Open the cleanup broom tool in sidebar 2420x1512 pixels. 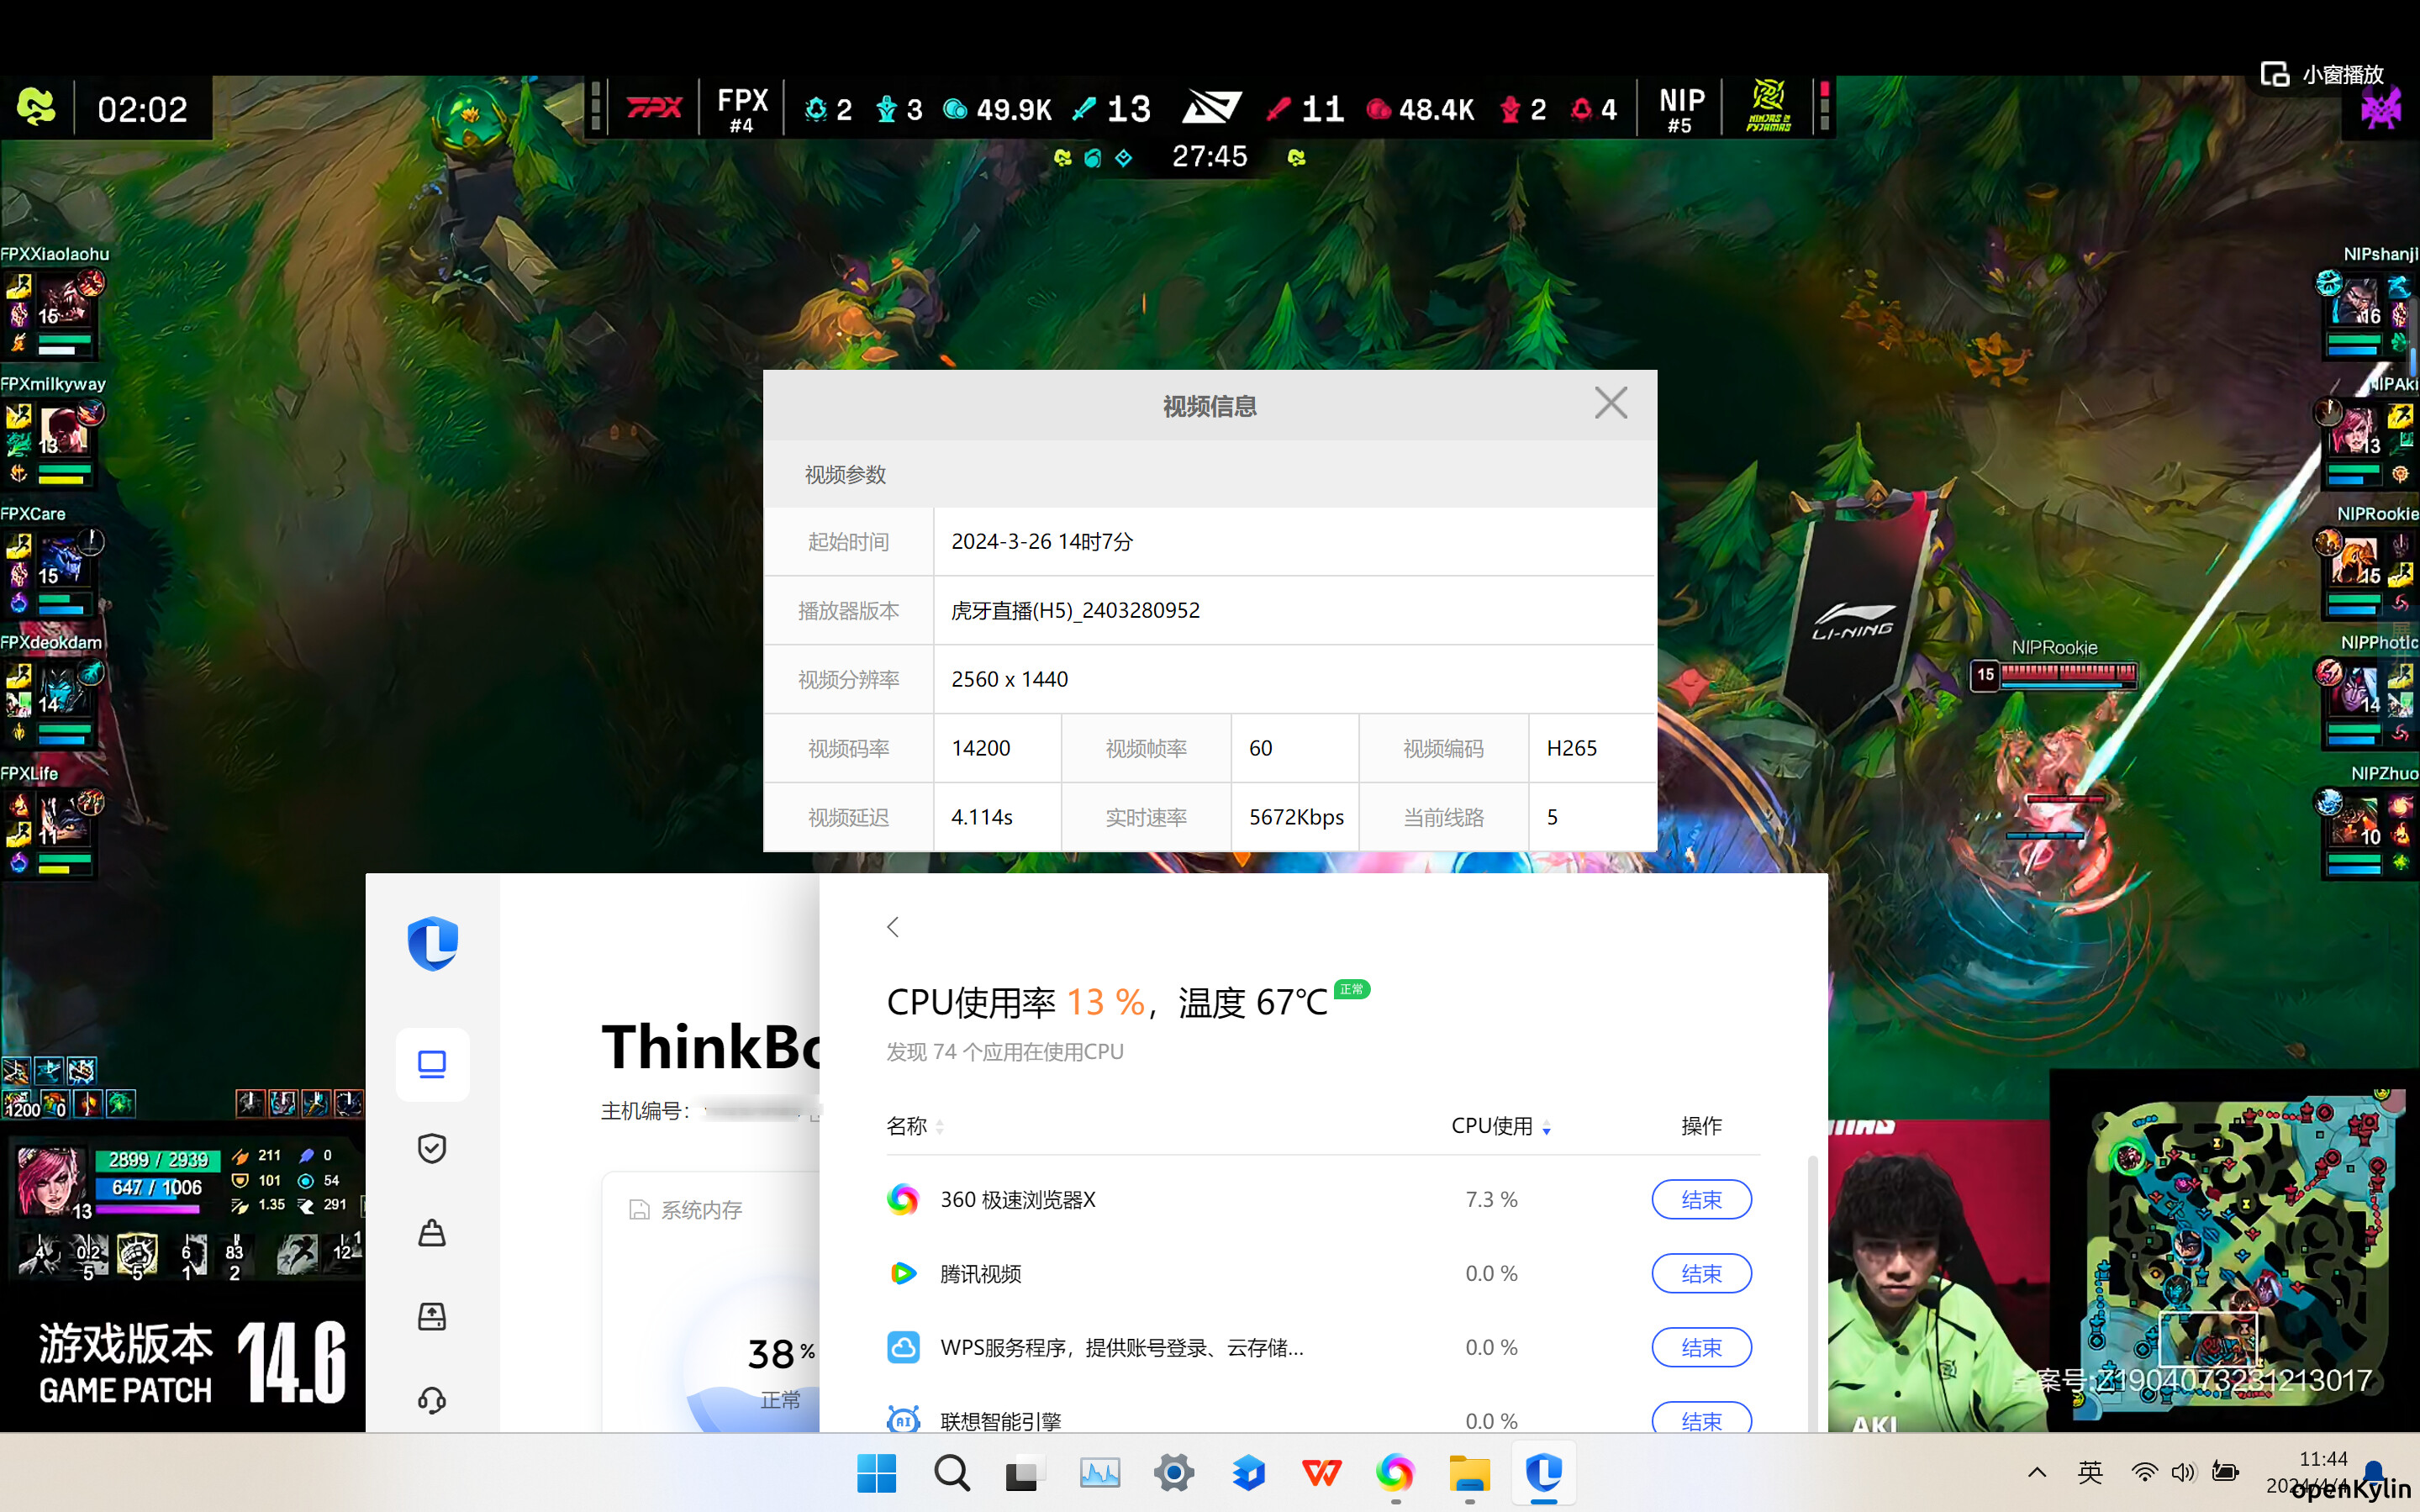coord(432,1232)
